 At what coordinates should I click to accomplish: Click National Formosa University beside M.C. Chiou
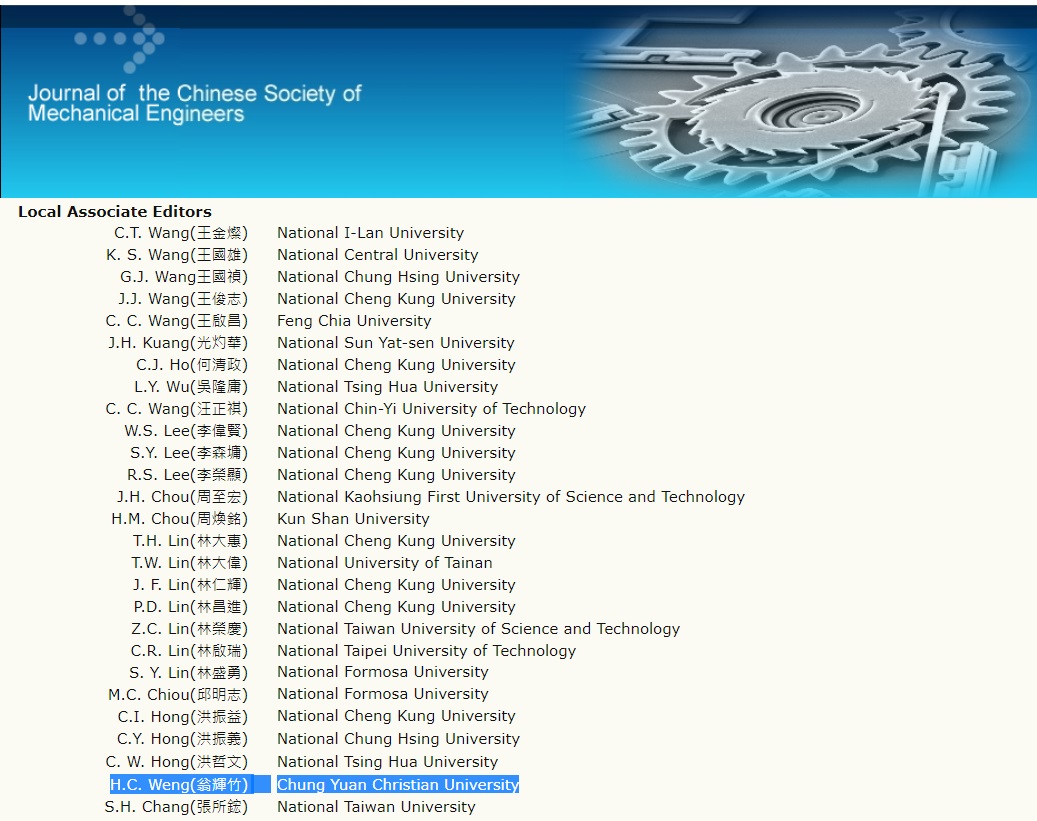click(x=383, y=694)
